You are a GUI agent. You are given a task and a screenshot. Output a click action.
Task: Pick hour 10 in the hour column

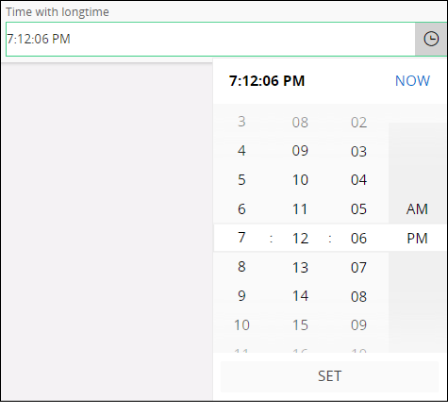click(242, 325)
